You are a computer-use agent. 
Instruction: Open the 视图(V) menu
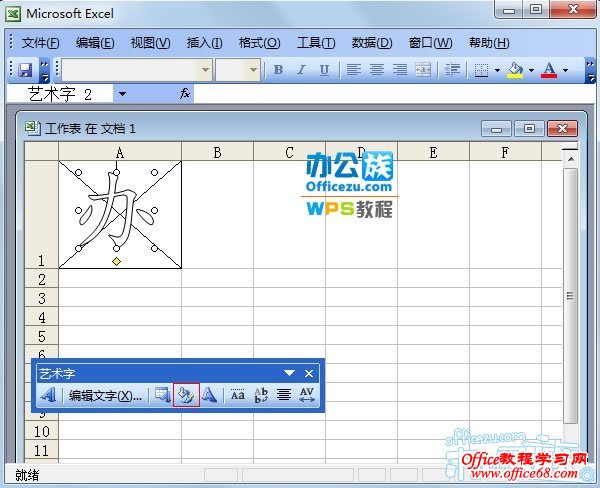150,43
